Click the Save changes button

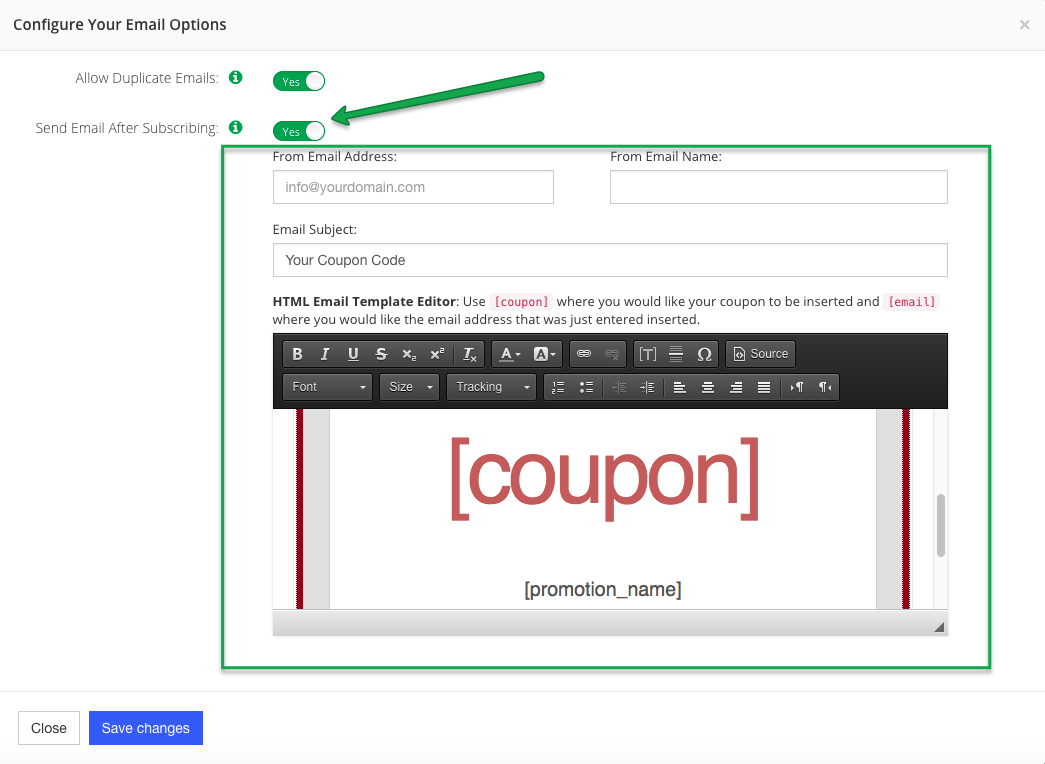click(x=145, y=728)
